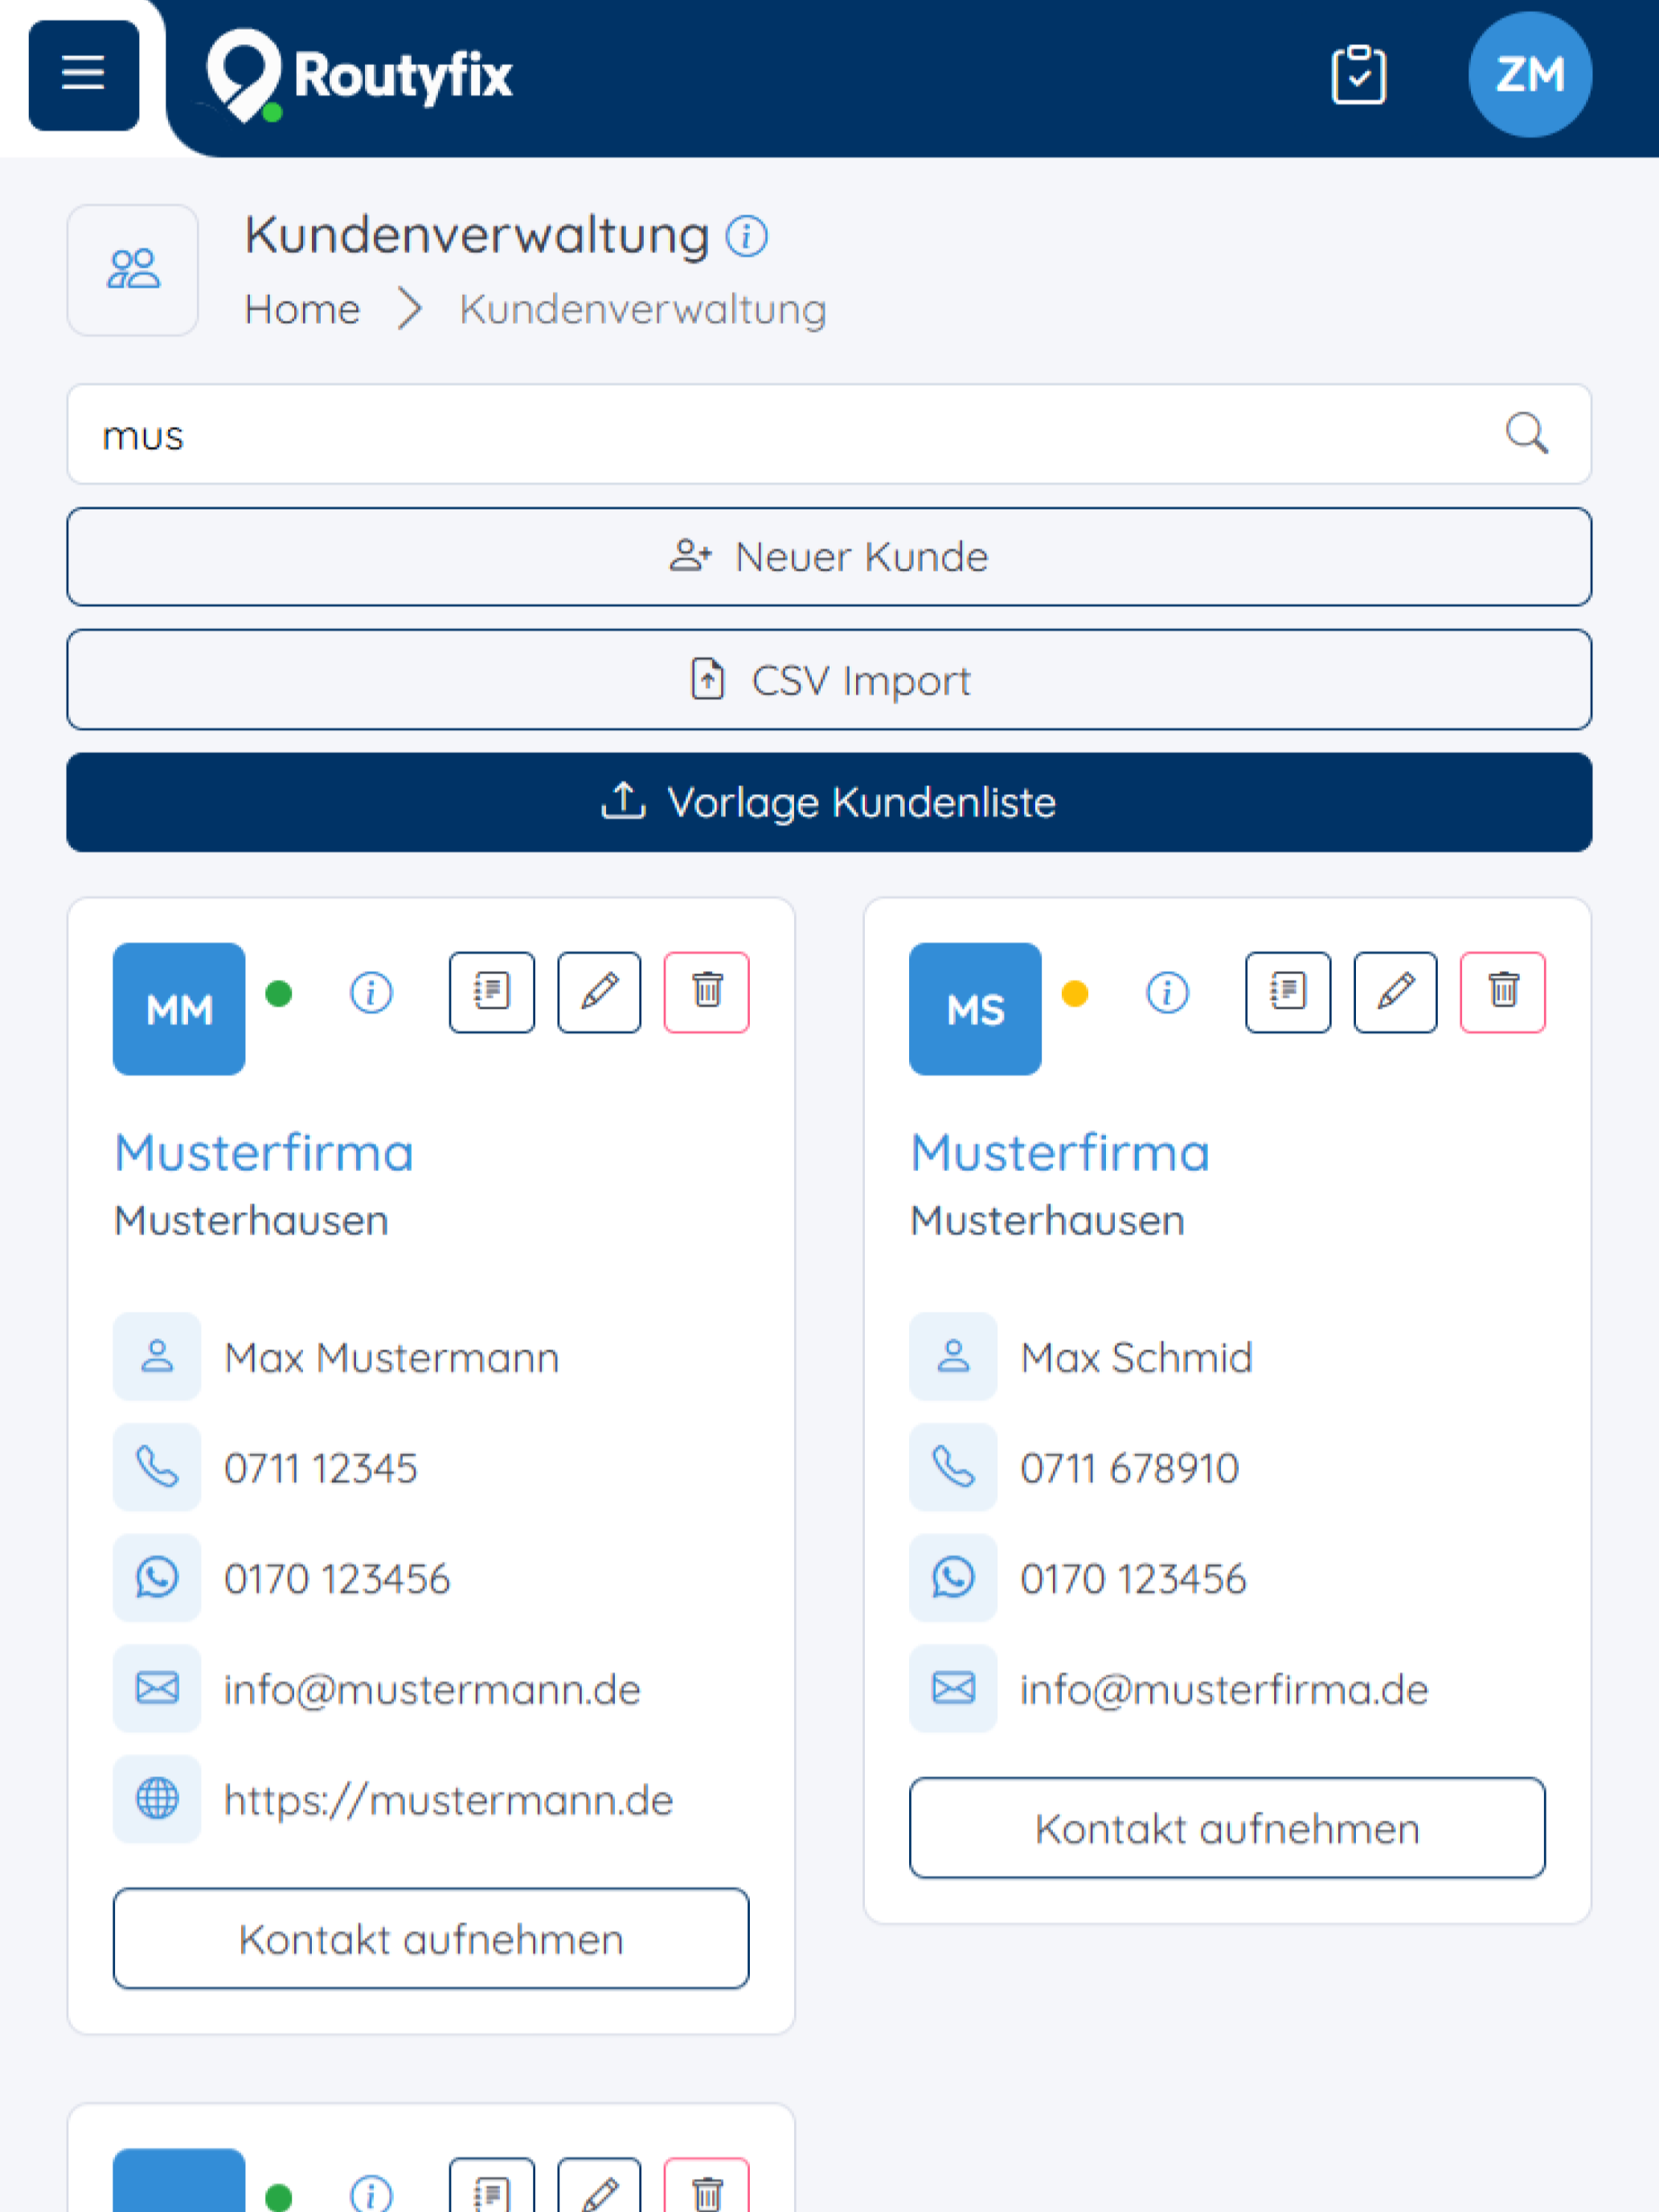Click phone number 0711 678910
The width and height of the screenshot is (1659, 2212).
click(x=1129, y=1468)
